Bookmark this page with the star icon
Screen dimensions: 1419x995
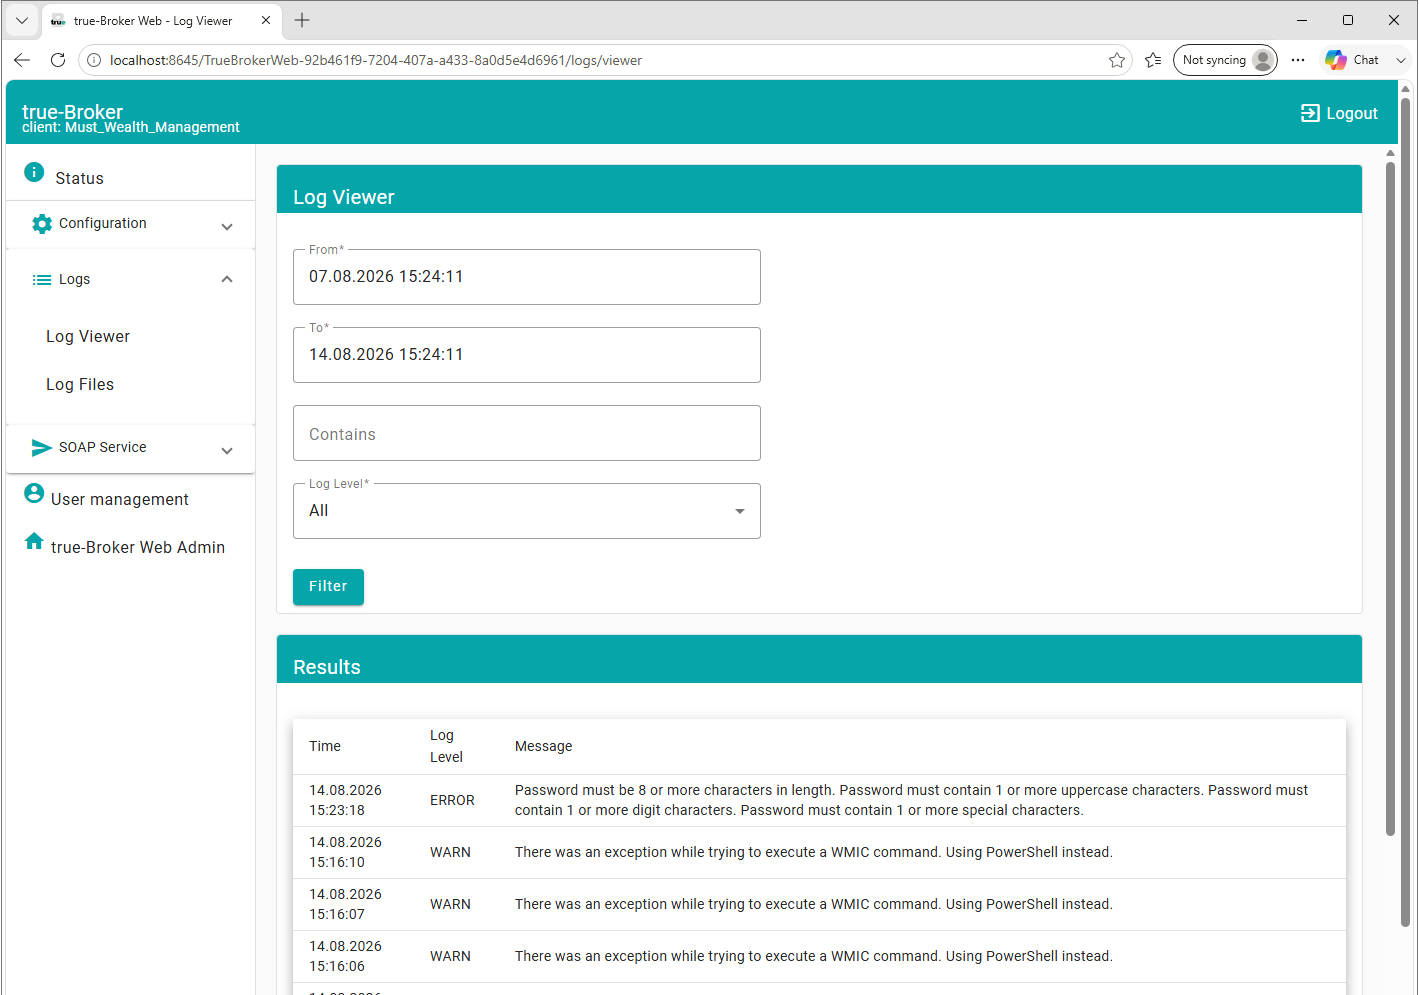[1117, 60]
